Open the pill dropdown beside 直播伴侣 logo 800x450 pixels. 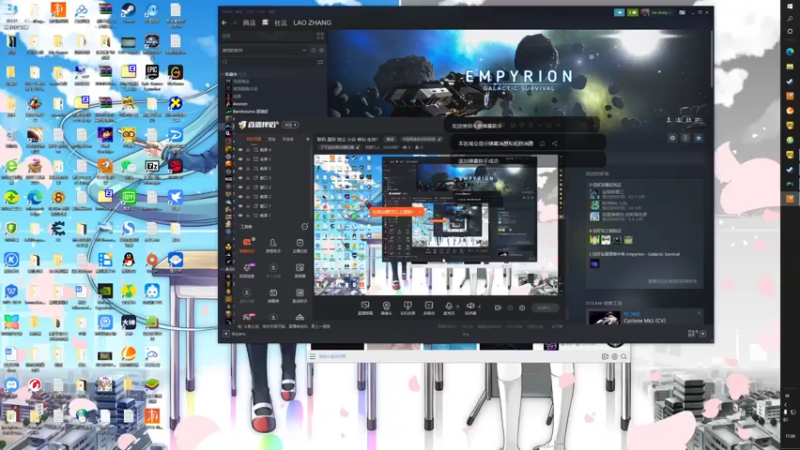coord(290,125)
